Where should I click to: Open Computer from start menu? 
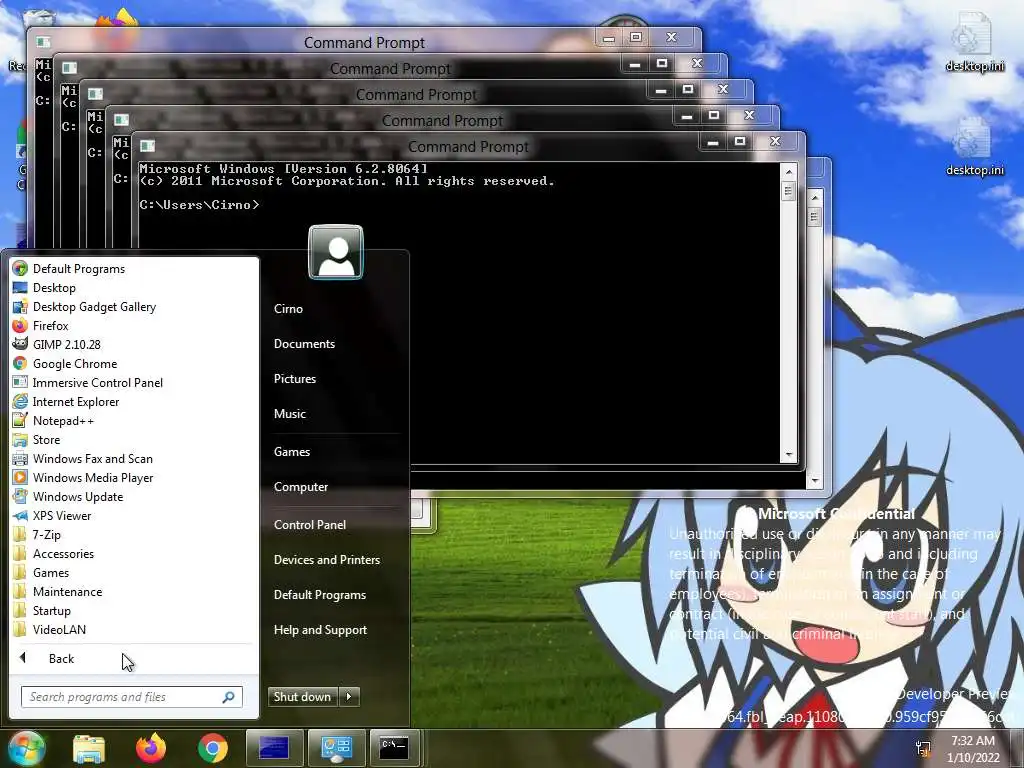301,487
